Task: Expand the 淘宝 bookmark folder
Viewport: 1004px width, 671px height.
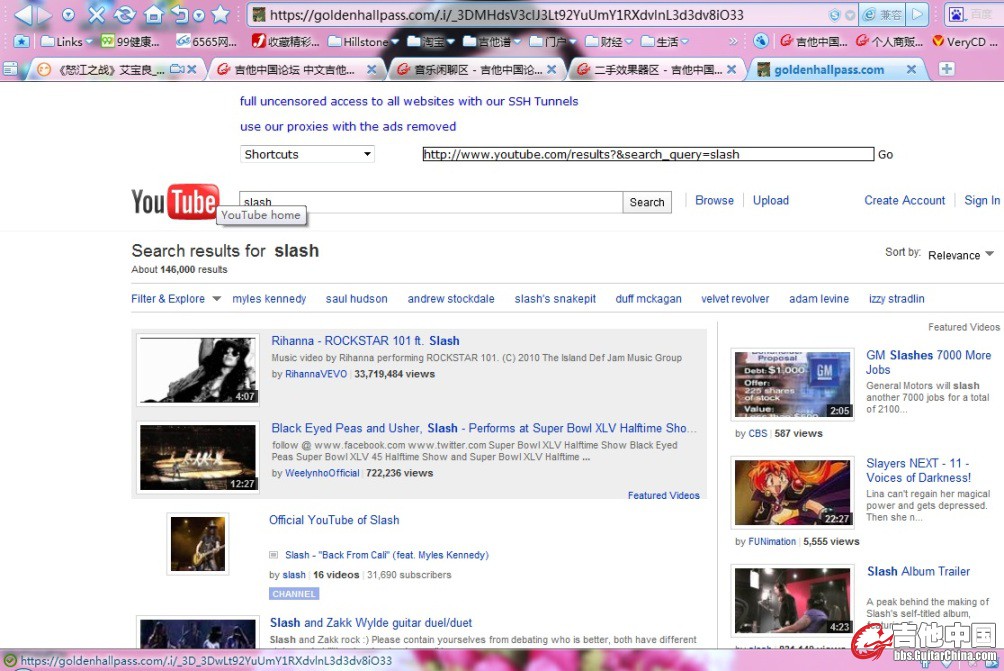Action: click(x=431, y=42)
